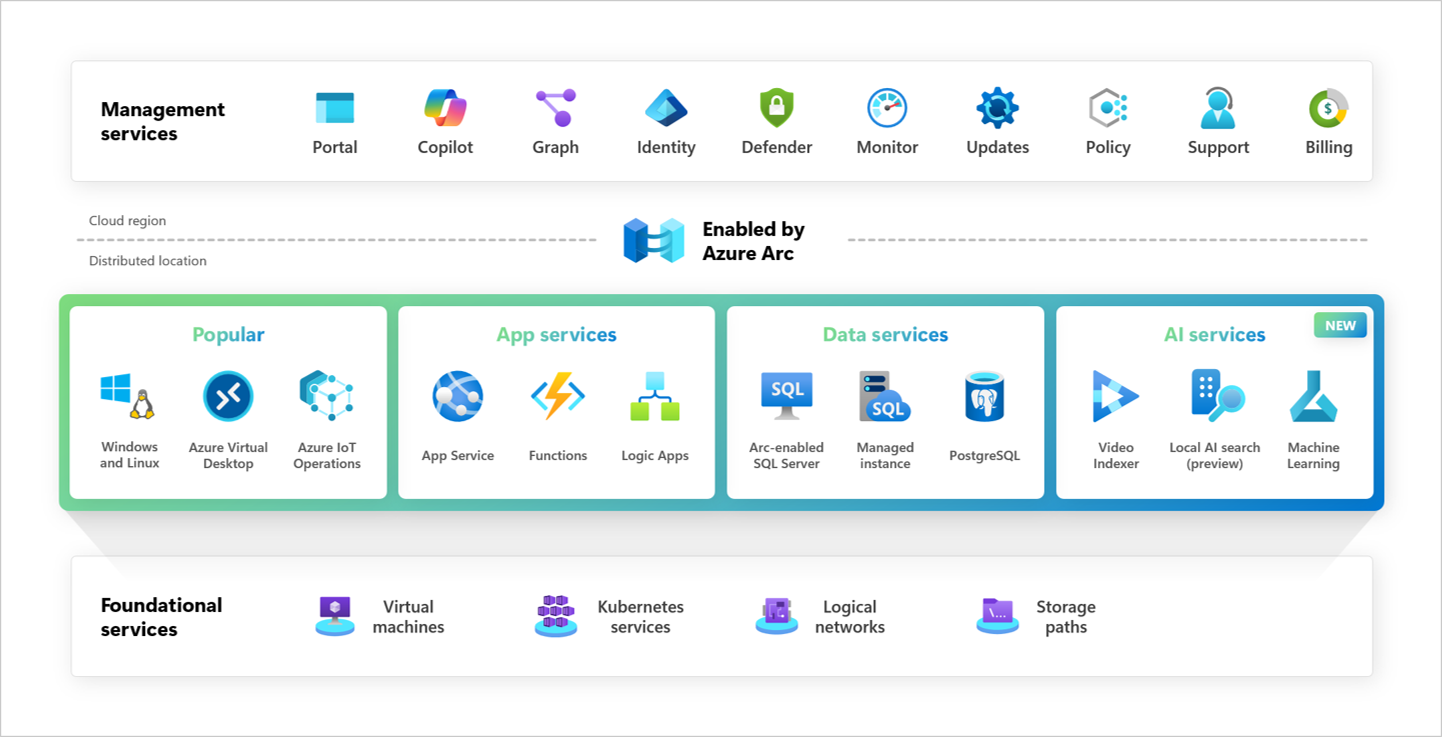Select the Policy service icon
The height and width of the screenshot is (737, 1442).
tap(1108, 105)
